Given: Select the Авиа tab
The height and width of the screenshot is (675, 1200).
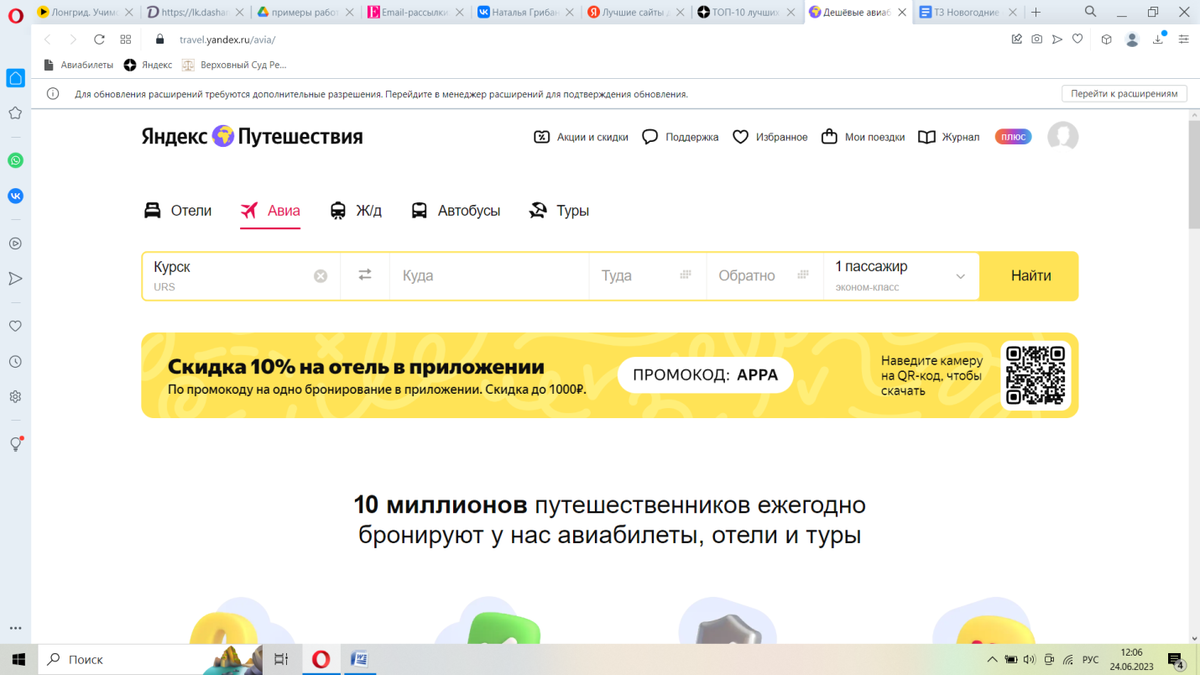Looking at the screenshot, I should (270, 211).
